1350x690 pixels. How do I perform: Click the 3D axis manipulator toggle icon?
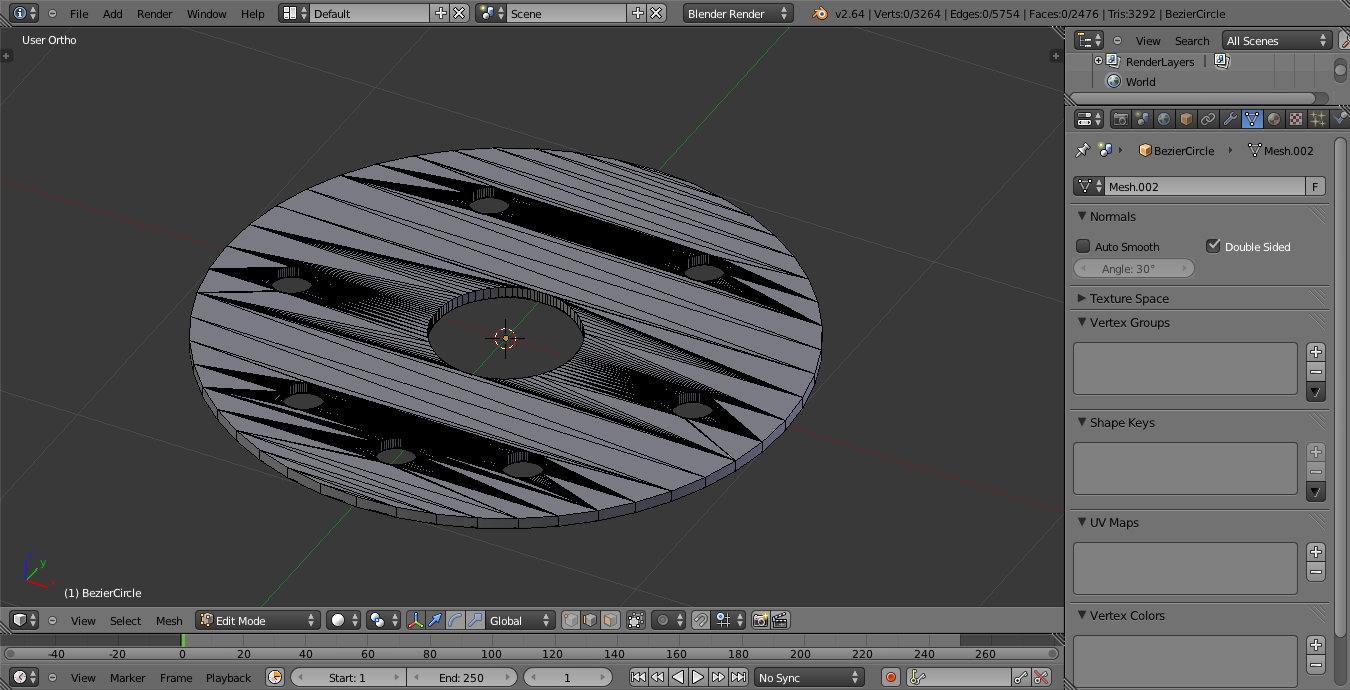tap(415, 620)
